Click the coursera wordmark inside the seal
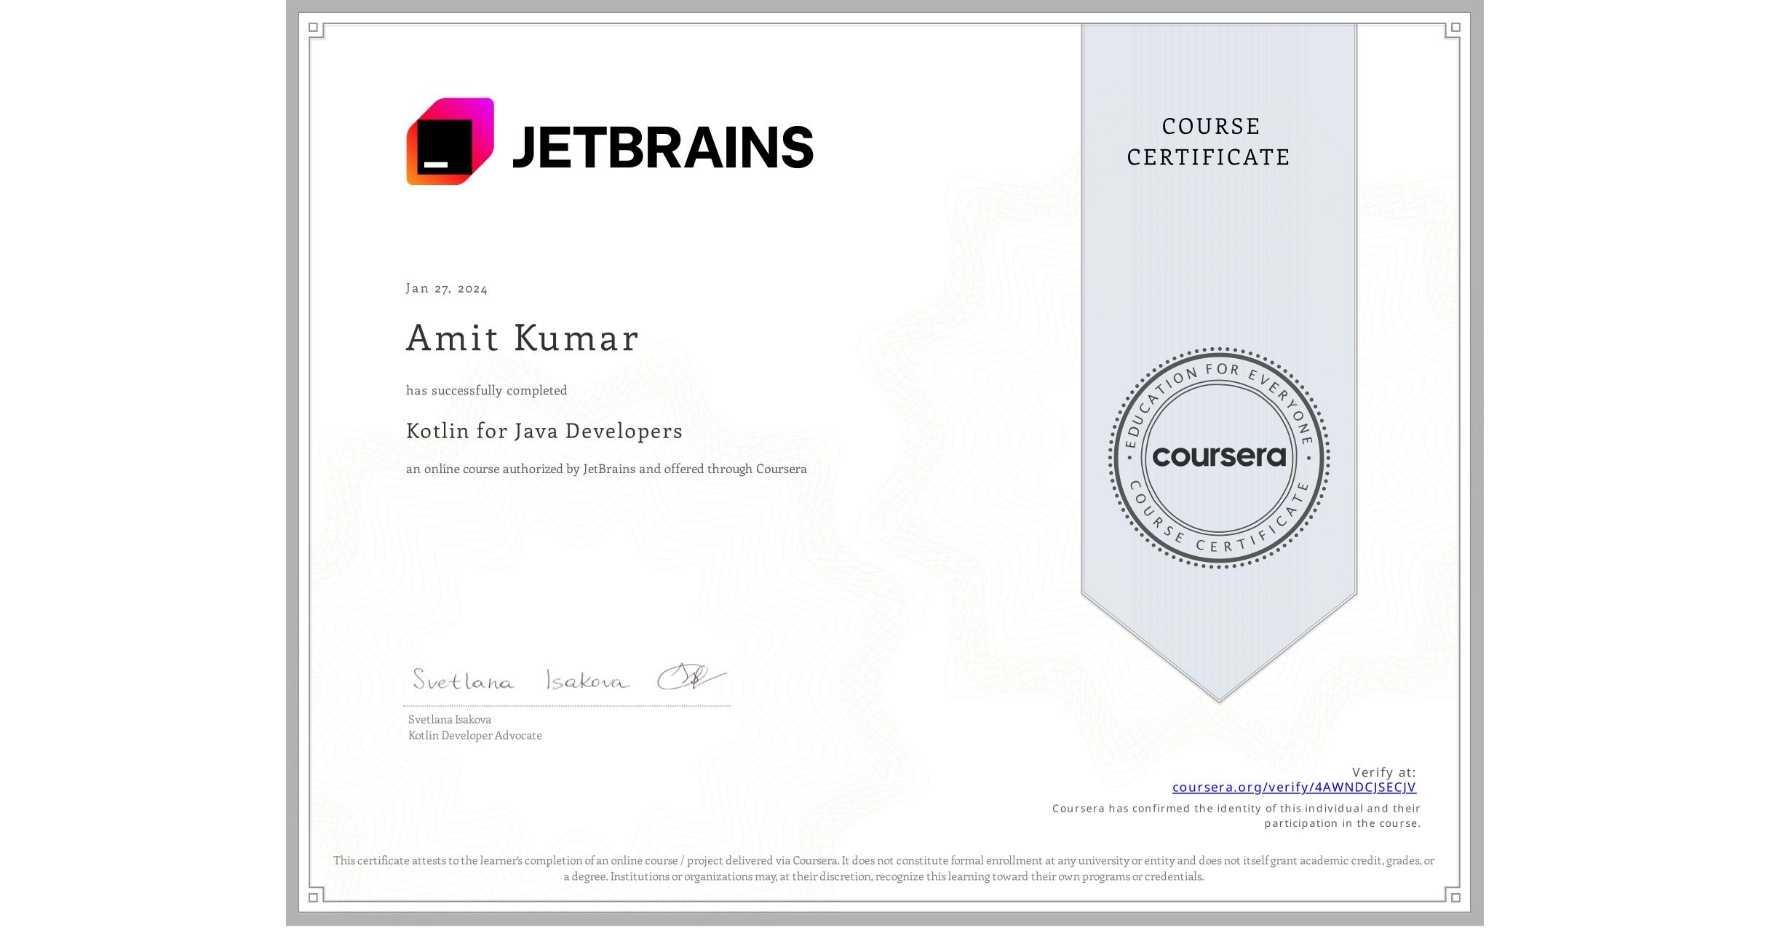1772x928 pixels. 1218,457
